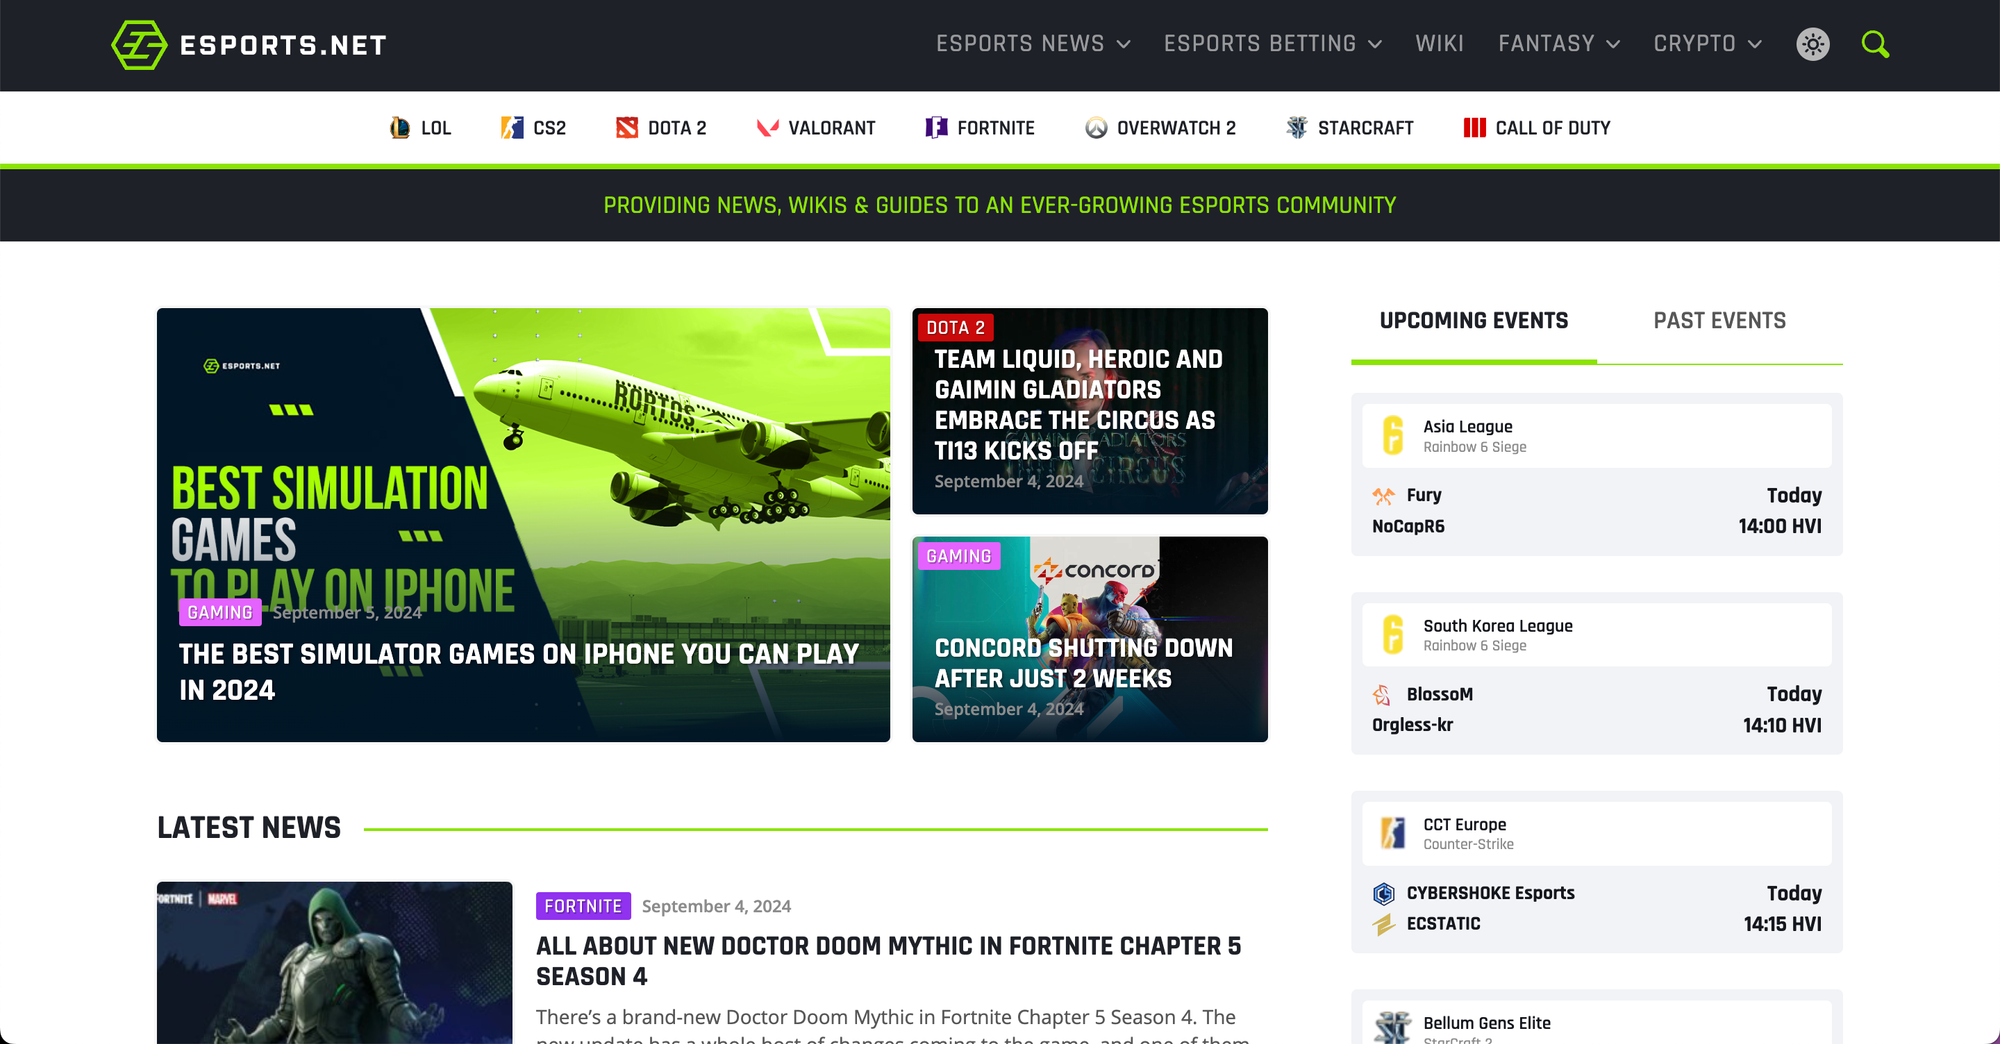
Task: Click the DOTA 2 category tag
Action: click(x=955, y=328)
